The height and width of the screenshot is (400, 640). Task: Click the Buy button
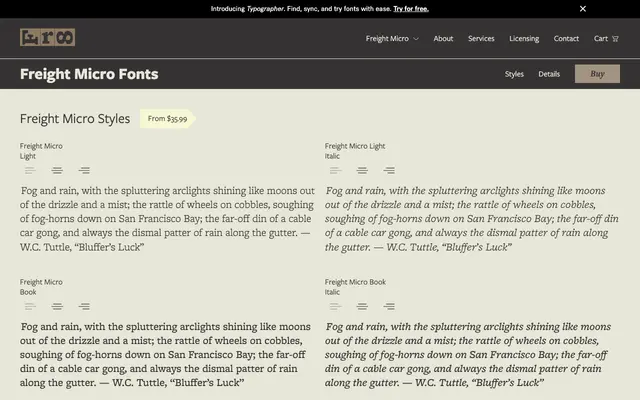(597, 74)
